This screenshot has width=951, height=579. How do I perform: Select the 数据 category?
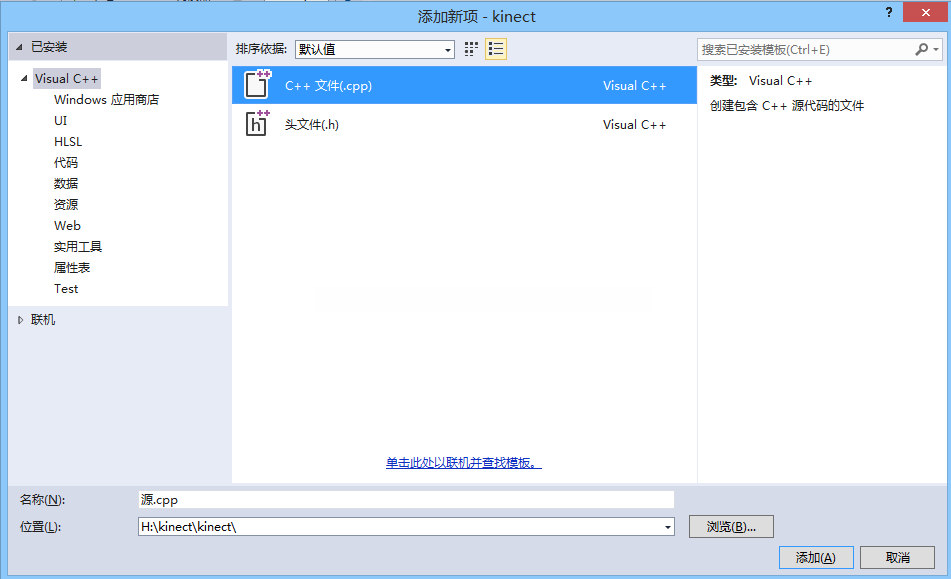[66, 183]
